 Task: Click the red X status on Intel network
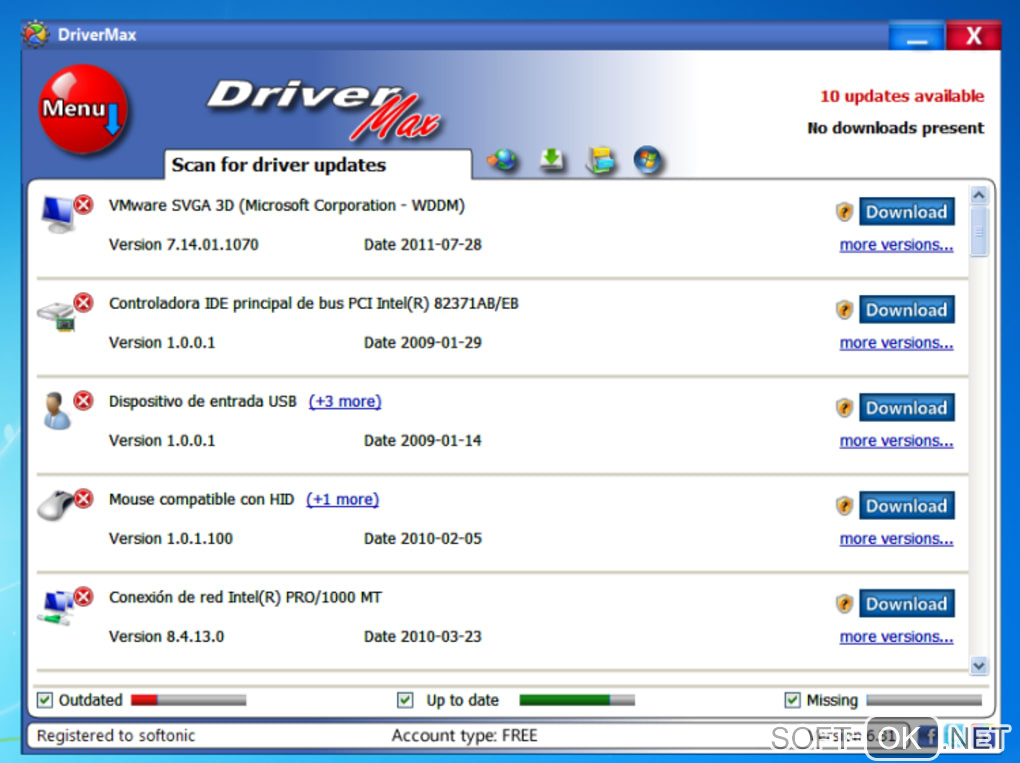click(83, 596)
